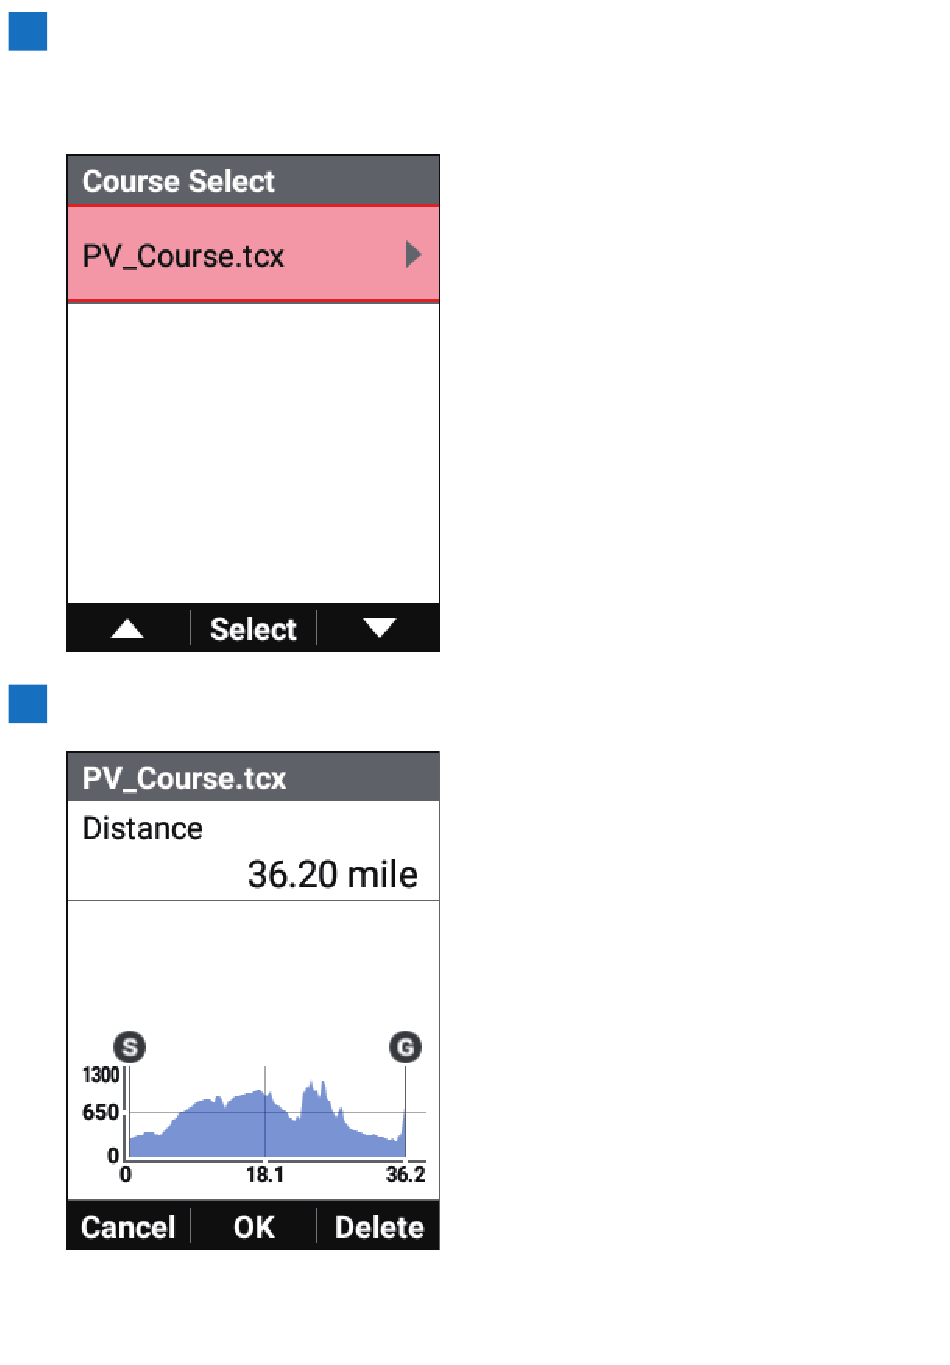The height and width of the screenshot is (1365, 950).
Task: Delete the PV_Course.tcx course
Action: (379, 1227)
